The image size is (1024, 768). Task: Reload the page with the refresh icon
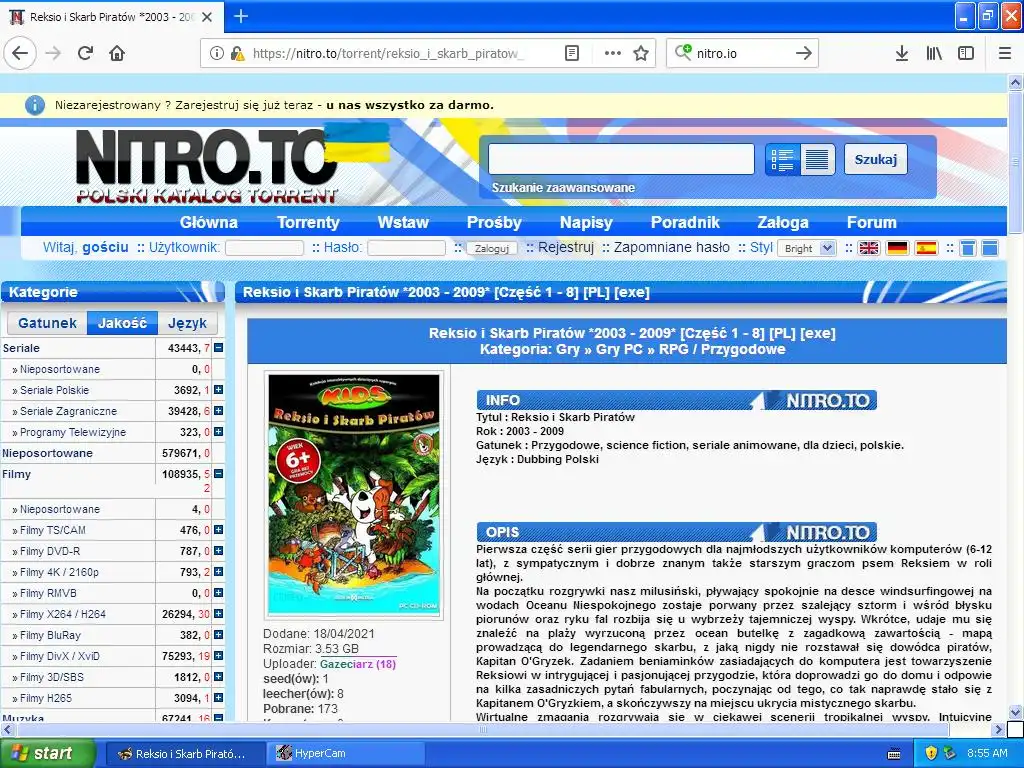click(x=85, y=53)
